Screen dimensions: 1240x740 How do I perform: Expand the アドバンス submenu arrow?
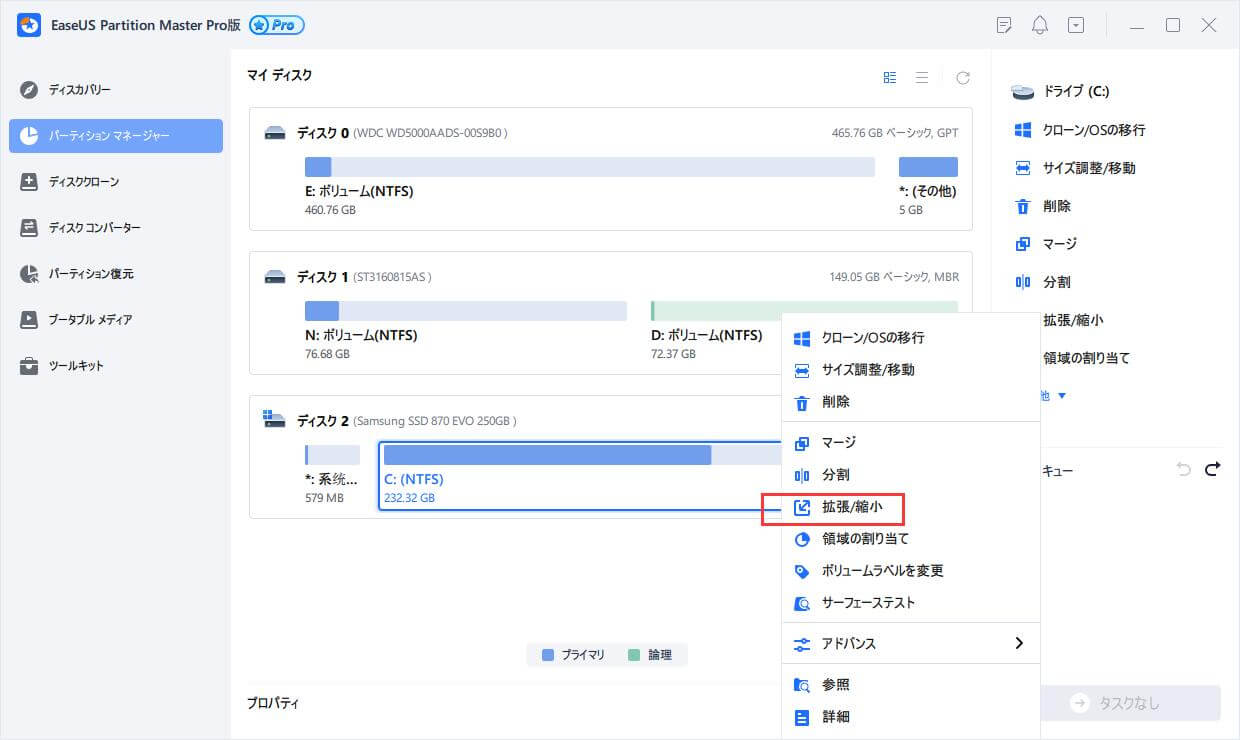coord(1019,643)
